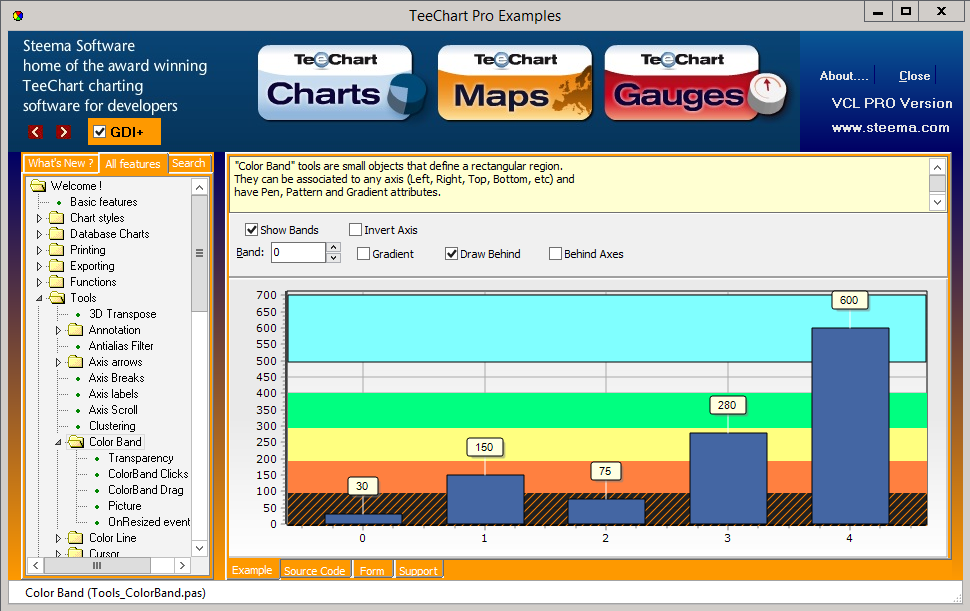Open the About.... dialog
This screenshot has height=611, width=970.
pyautogui.click(x=844, y=75)
